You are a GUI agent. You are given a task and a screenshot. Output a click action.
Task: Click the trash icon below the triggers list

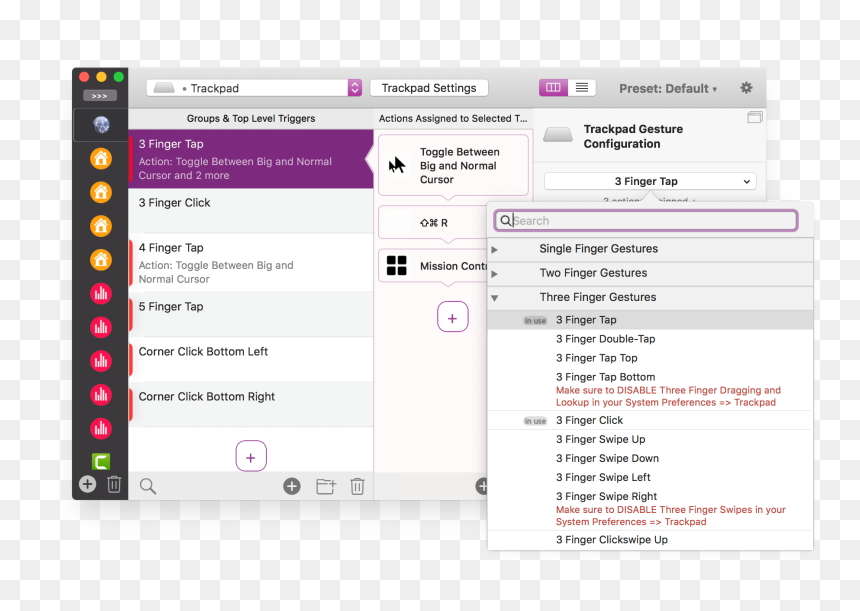pos(357,486)
